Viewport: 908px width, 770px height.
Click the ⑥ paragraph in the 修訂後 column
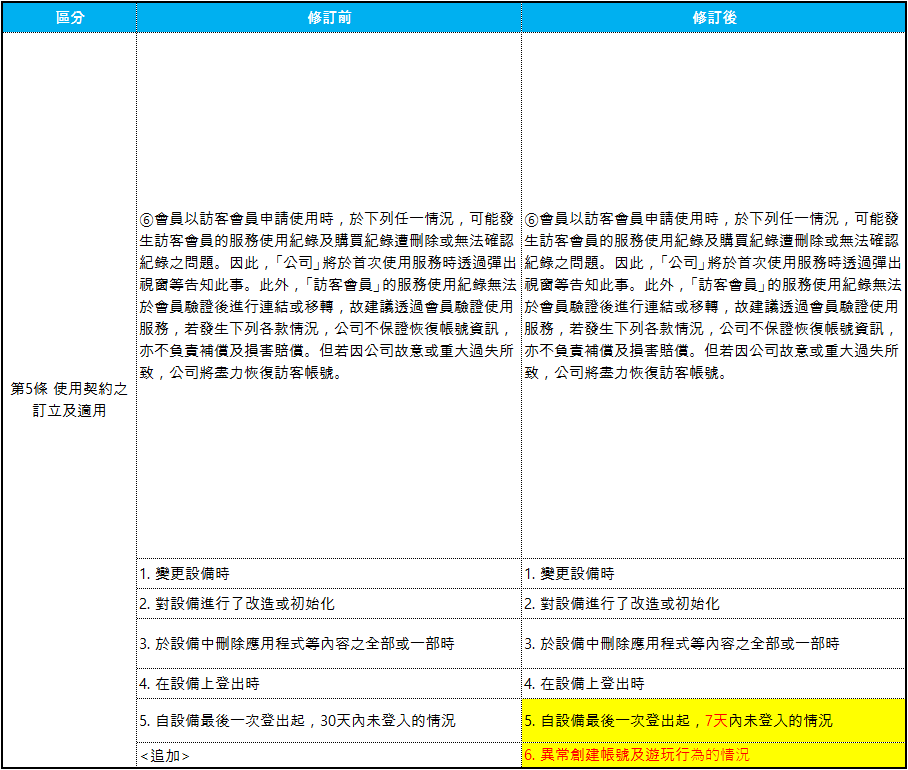click(x=713, y=295)
